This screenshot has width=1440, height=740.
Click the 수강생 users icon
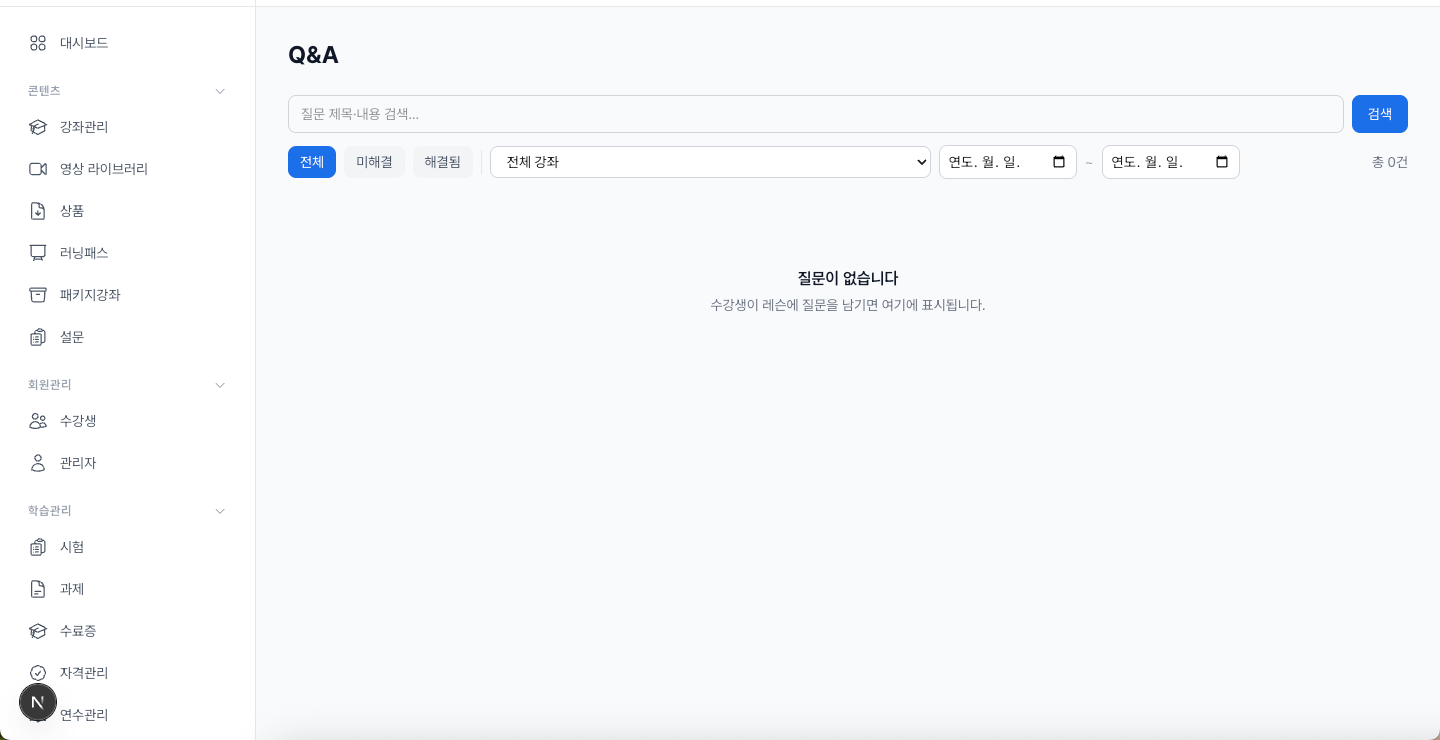[x=38, y=421]
